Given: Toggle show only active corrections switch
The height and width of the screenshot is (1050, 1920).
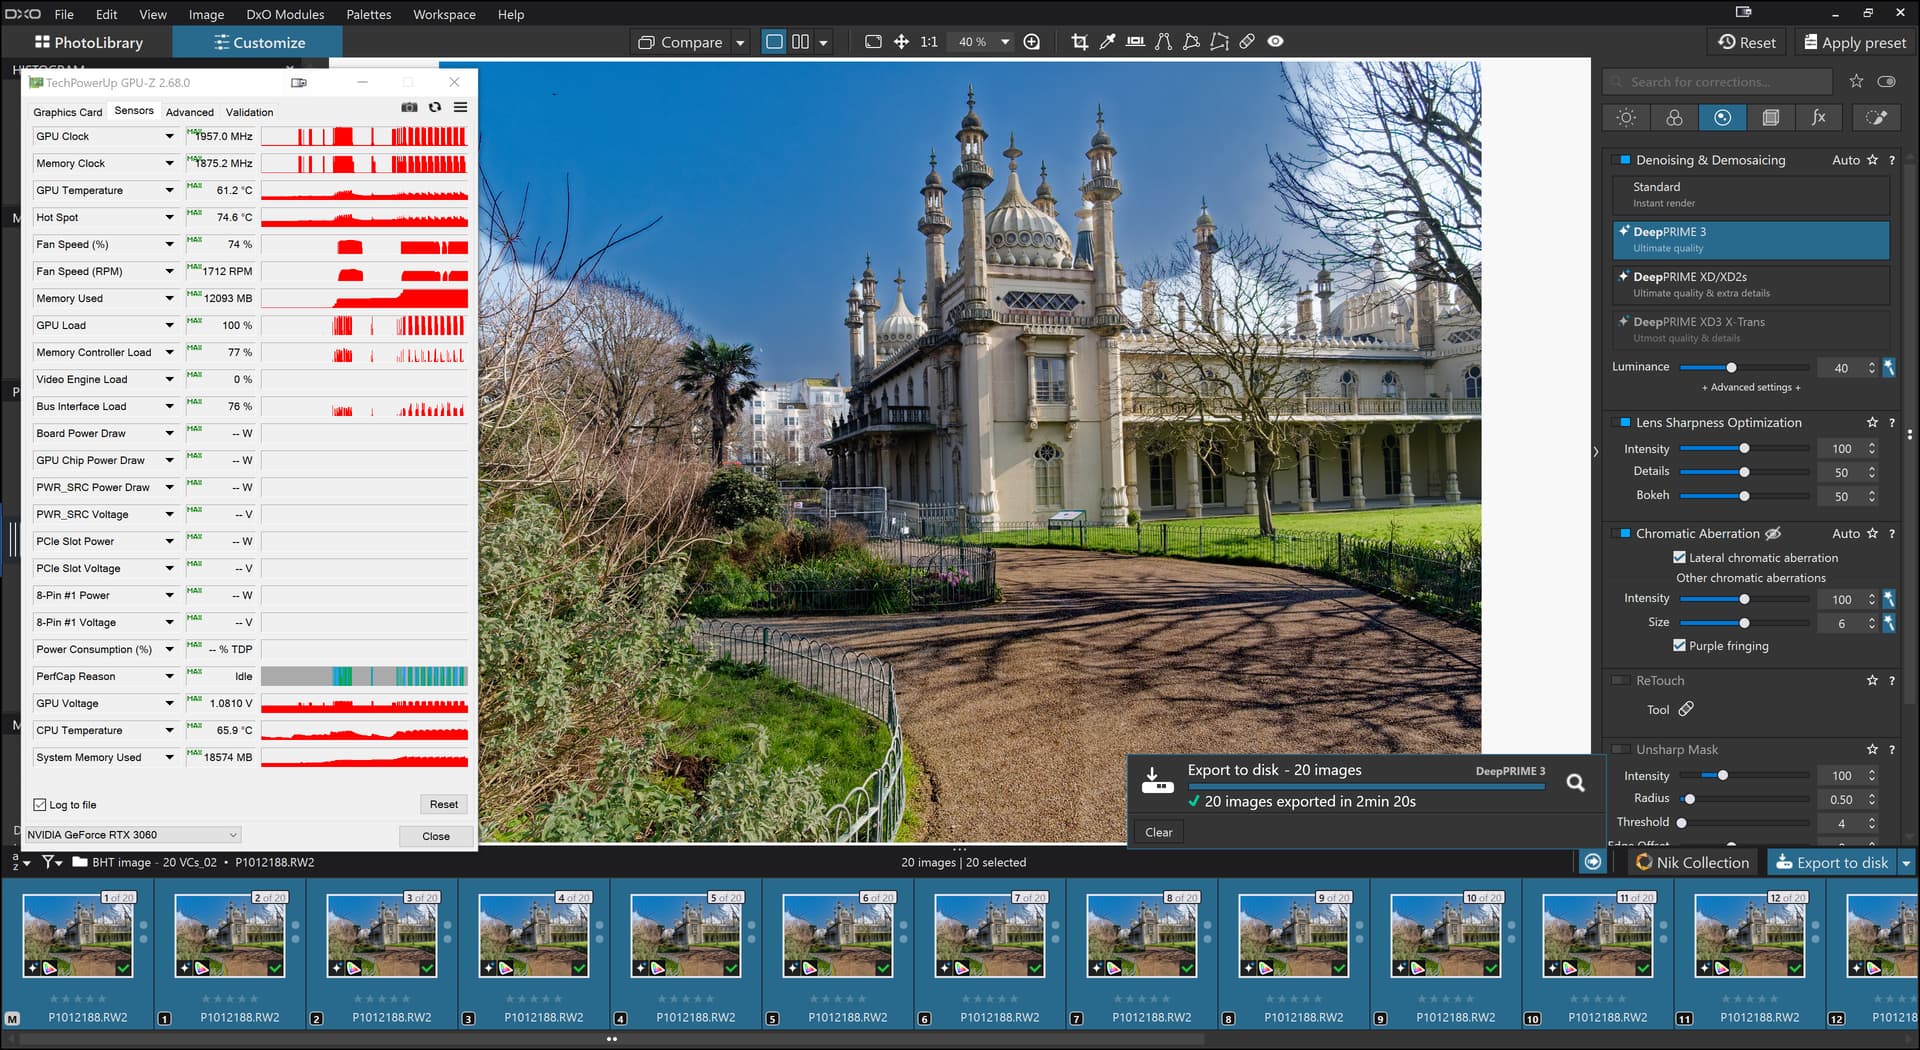Looking at the screenshot, I should click(x=1886, y=82).
